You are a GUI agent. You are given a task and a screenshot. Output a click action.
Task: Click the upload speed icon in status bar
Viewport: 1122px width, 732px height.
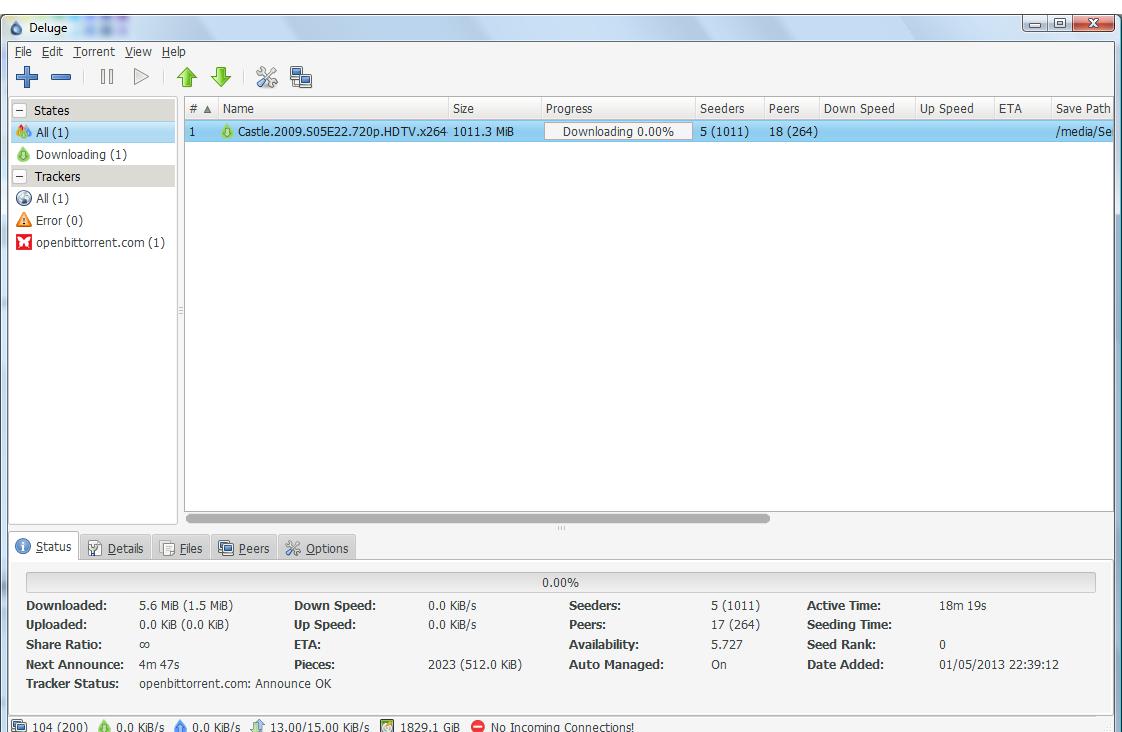point(180,726)
